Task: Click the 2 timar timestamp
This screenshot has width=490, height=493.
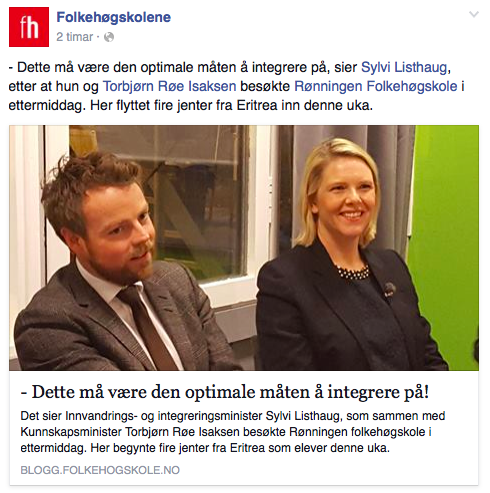Action: click(x=75, y=37)
